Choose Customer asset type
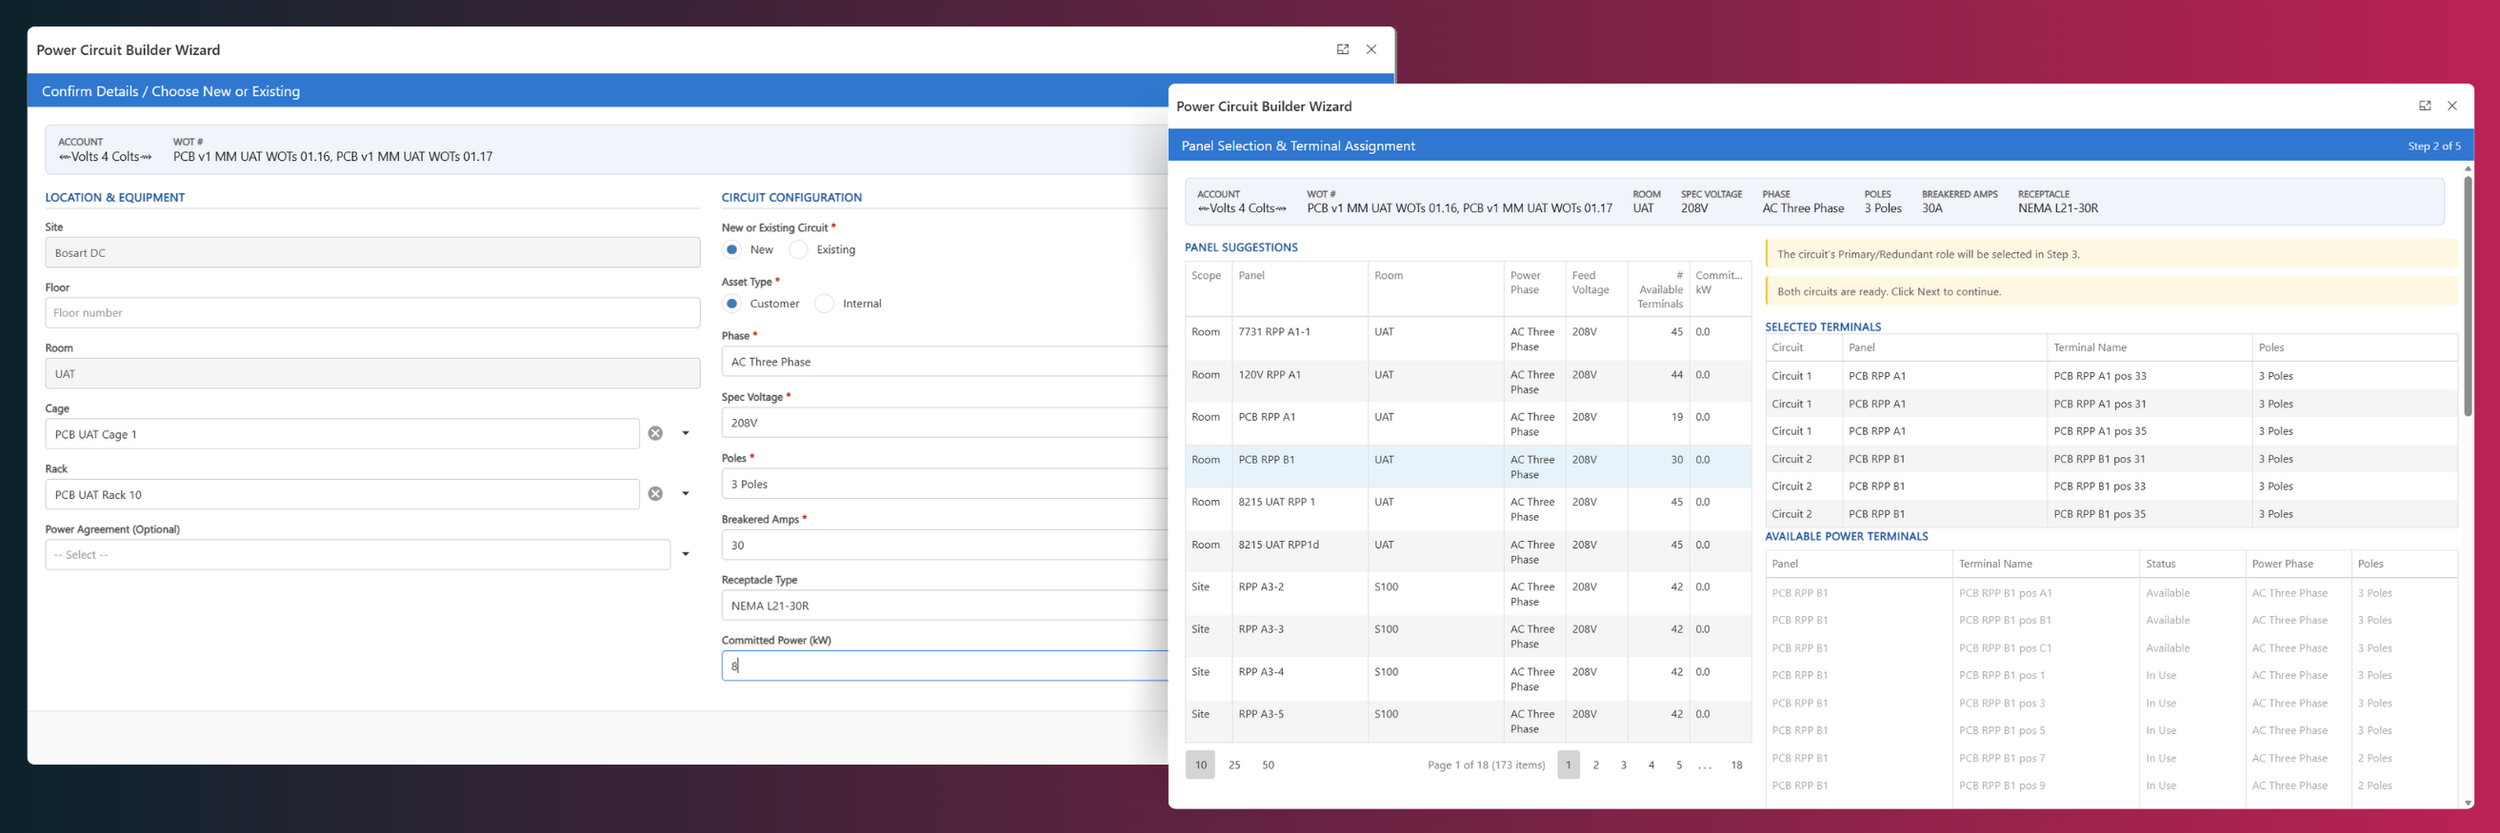The width and height of the screenshot is (2500, 833). point(732,304)
